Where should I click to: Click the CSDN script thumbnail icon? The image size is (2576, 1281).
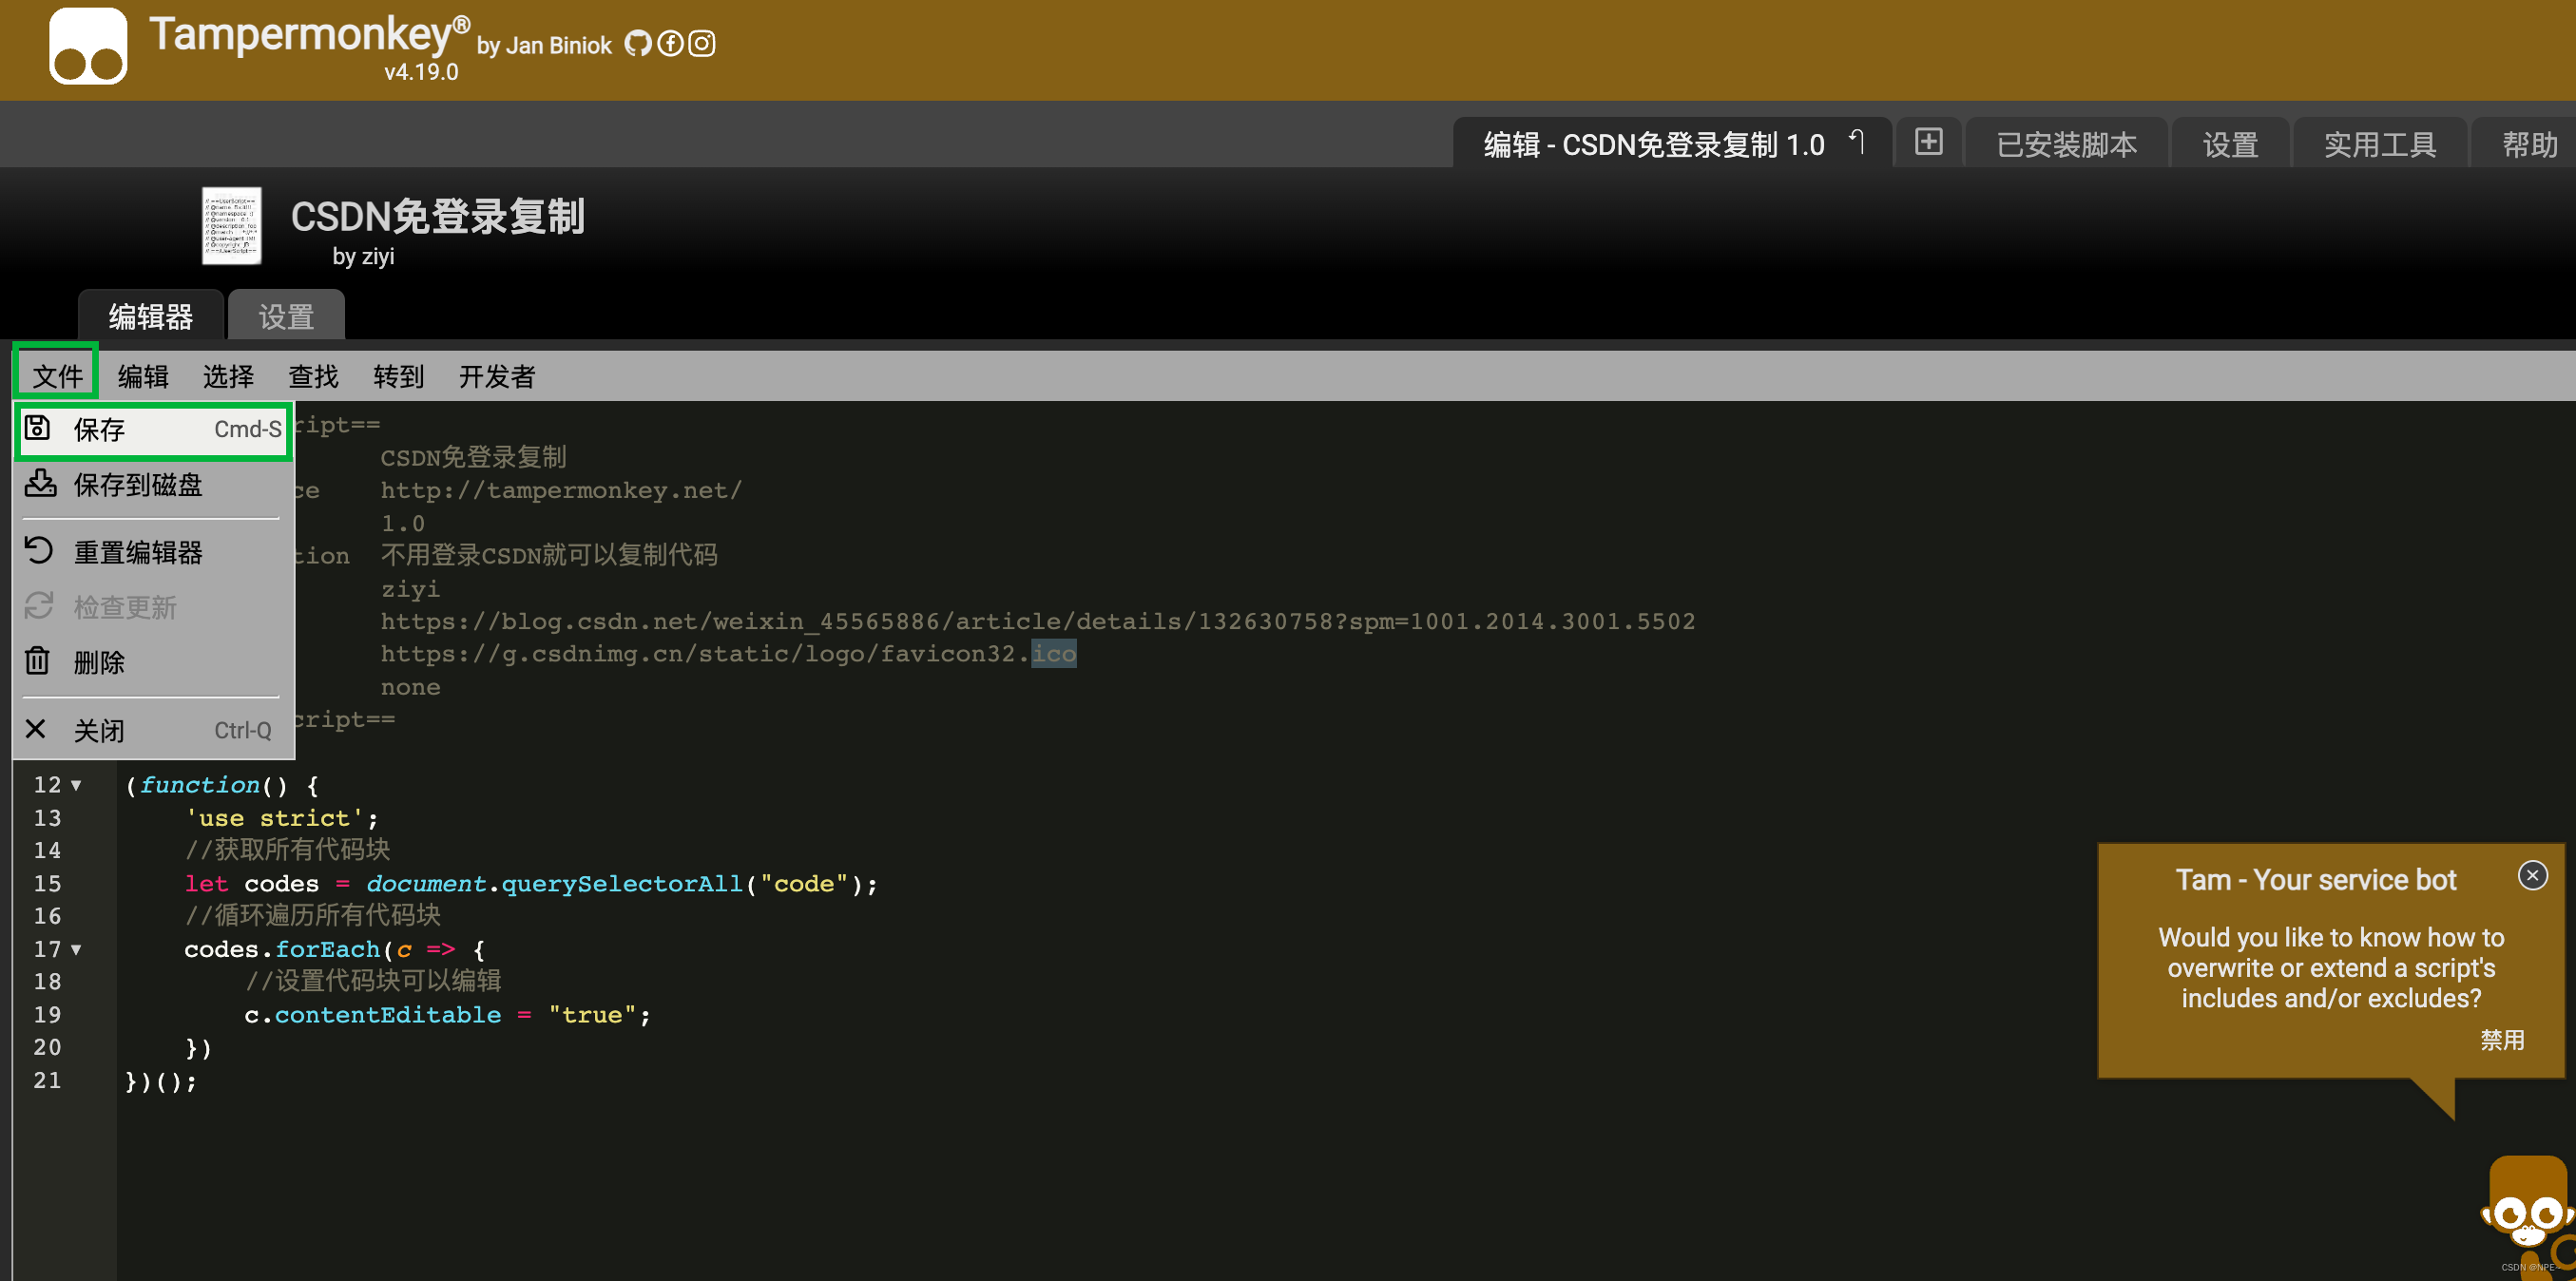[x=232, y=226]
